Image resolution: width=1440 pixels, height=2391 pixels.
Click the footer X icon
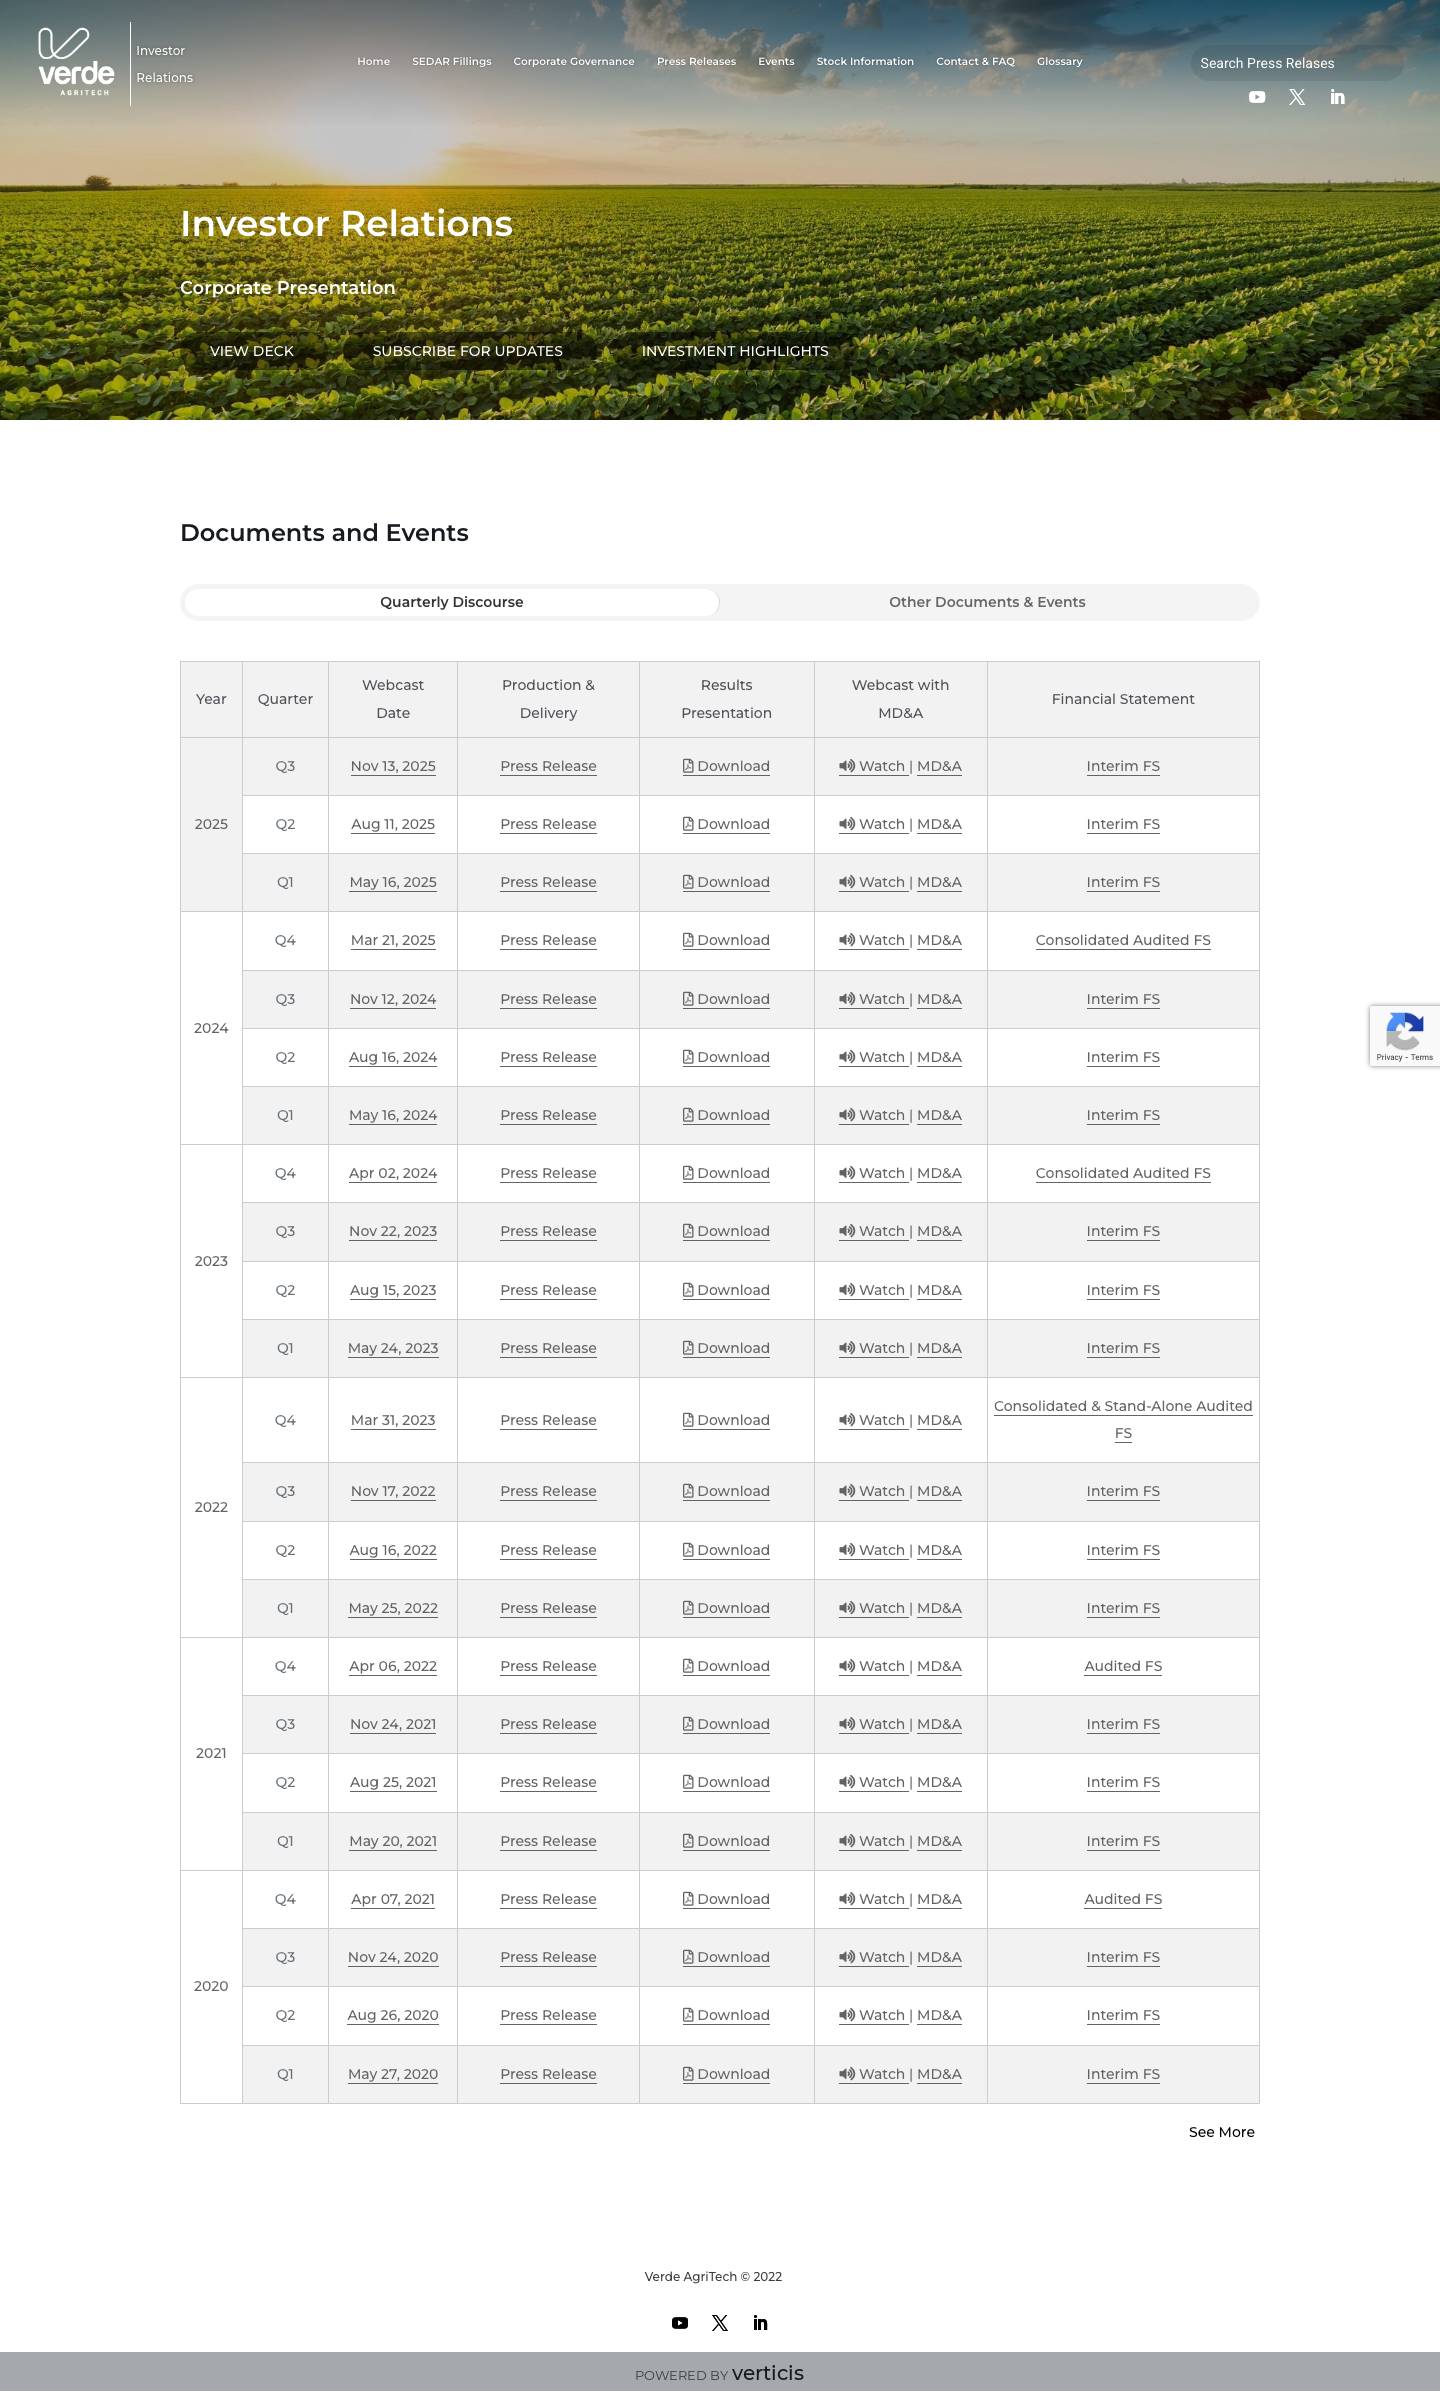(720, 2323)
